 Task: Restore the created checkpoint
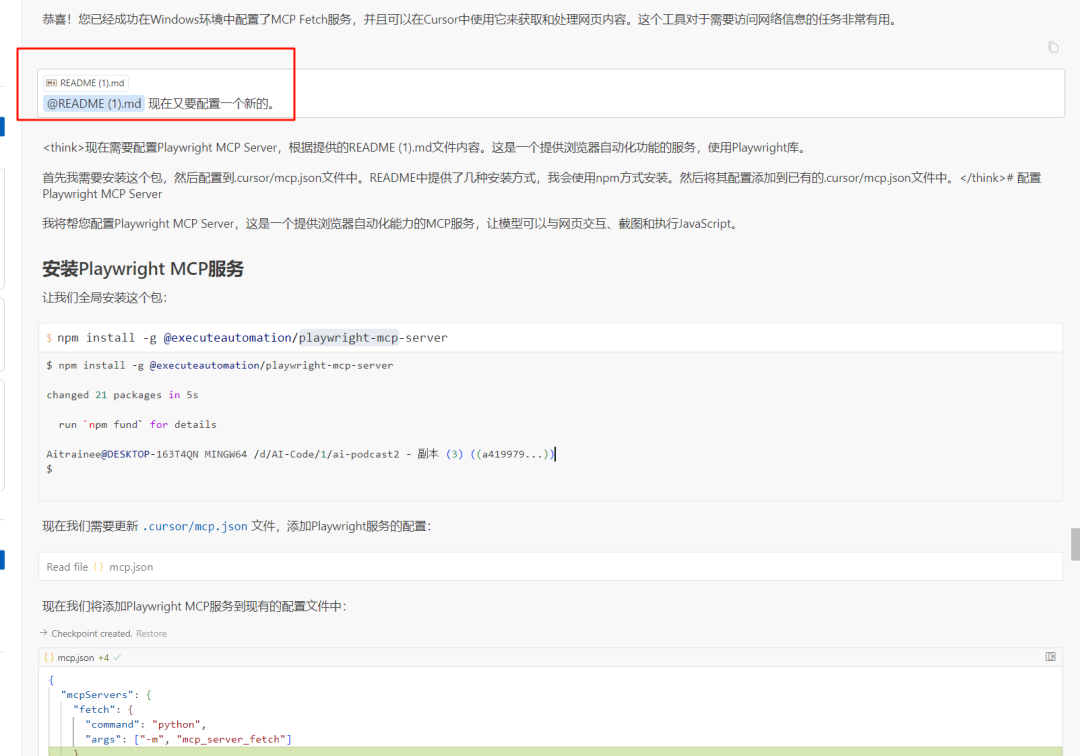click(x=151, y=633)
